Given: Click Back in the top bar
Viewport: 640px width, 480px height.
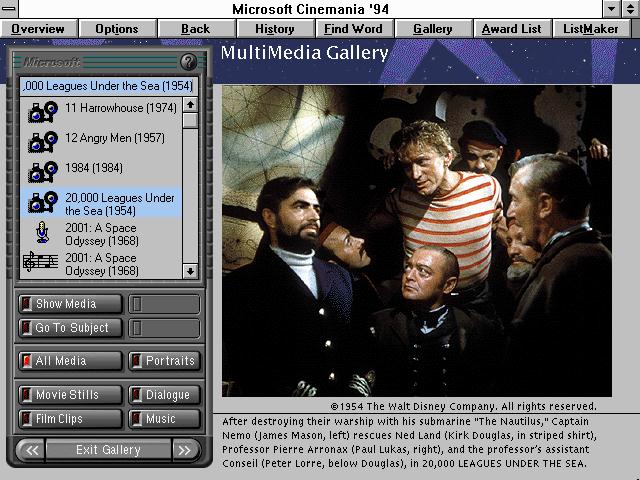Looking at the screenshot, I should coord(196,29).
